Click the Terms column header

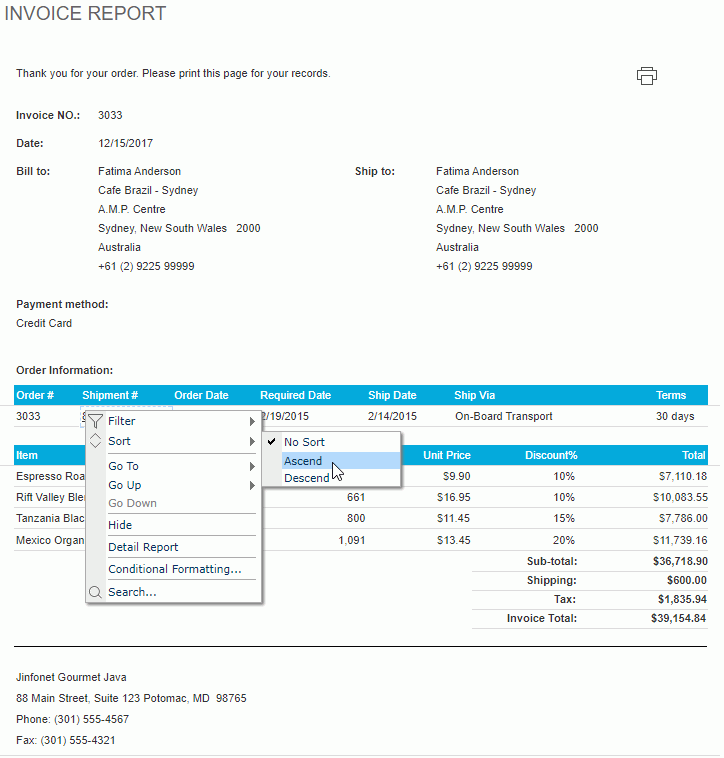click(671, 395)
